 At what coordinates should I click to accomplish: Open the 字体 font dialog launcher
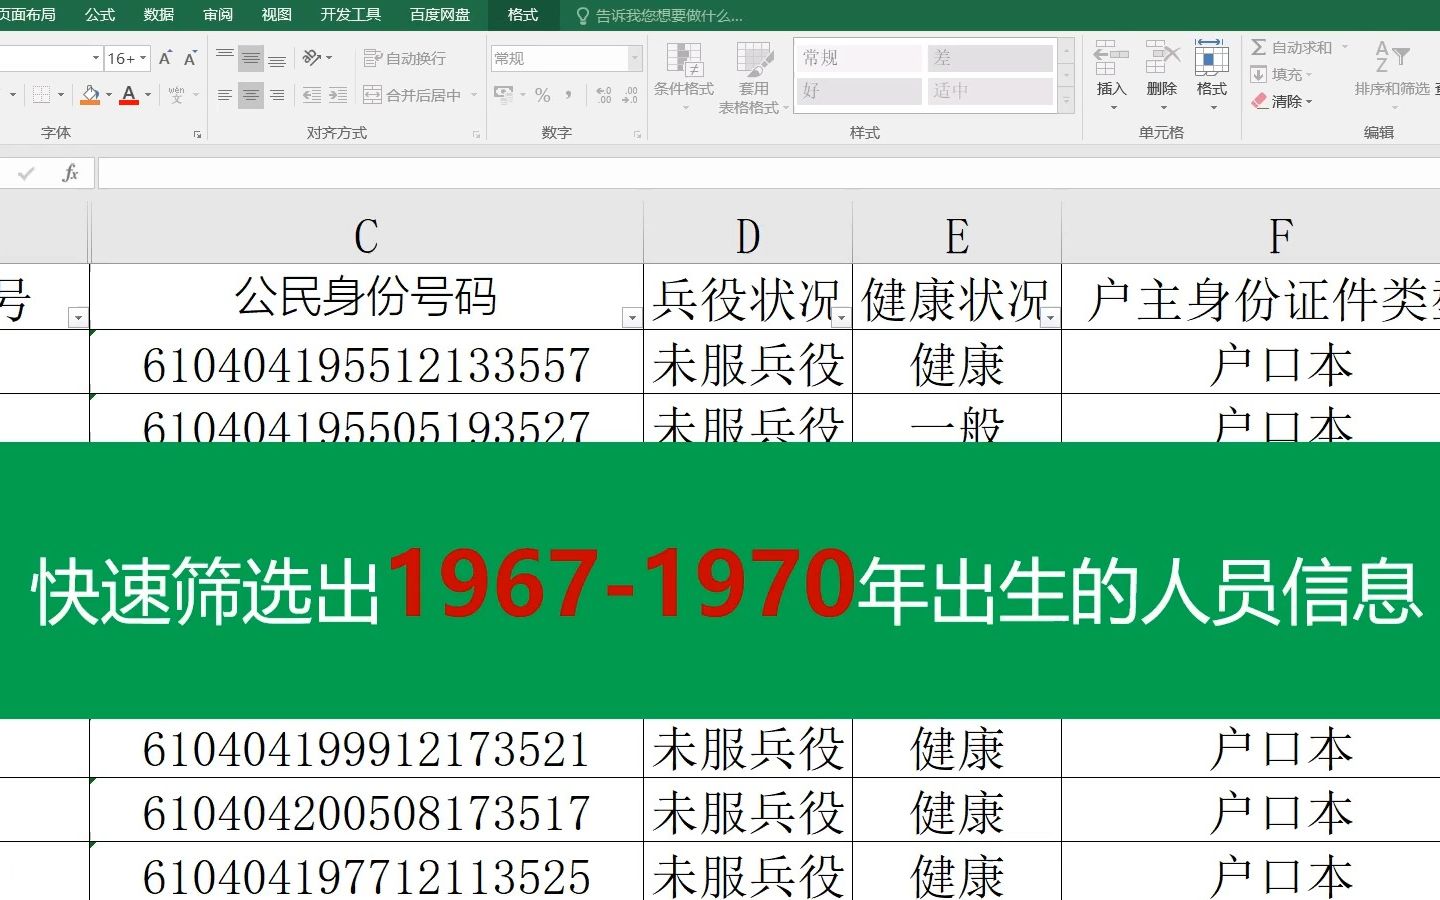click(x=197, y=134)
